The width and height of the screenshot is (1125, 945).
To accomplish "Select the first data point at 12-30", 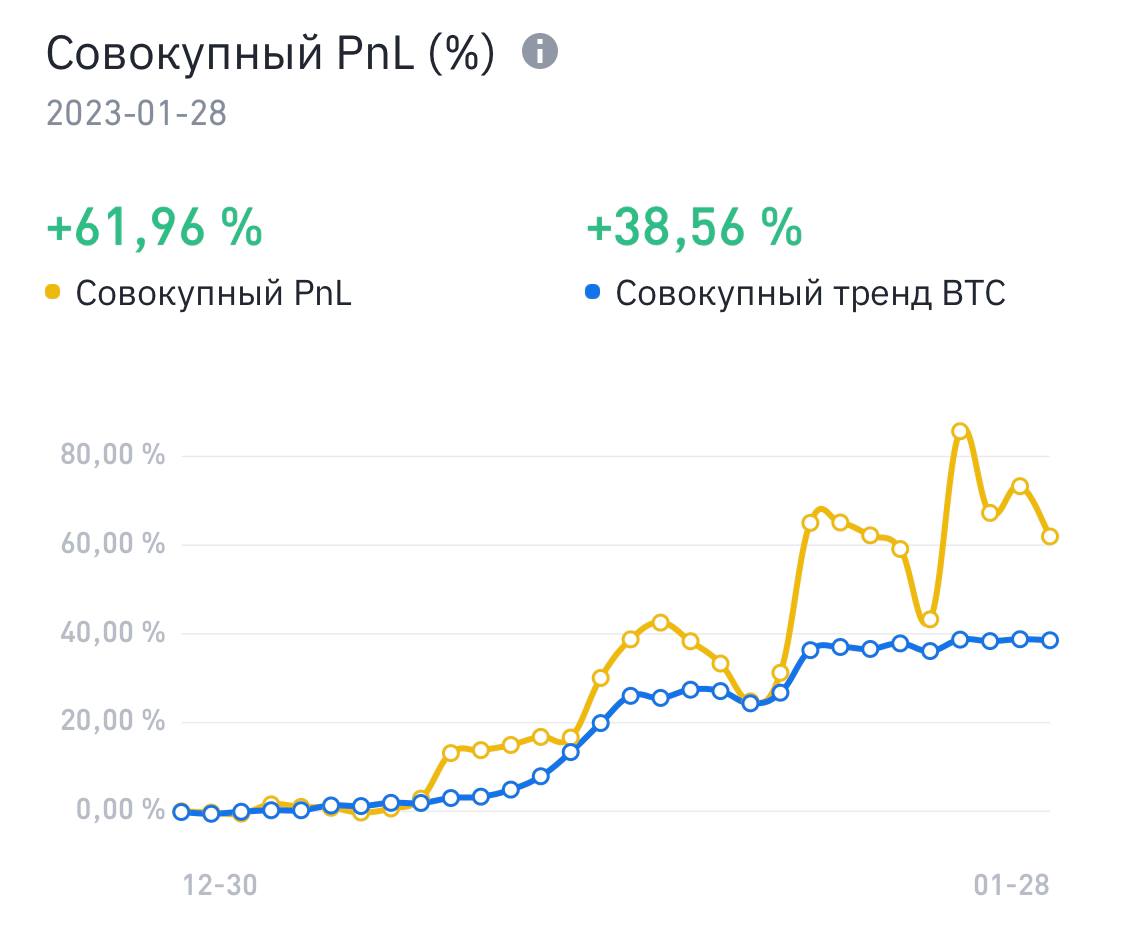I will pyautogui.click(x=182, y=812).
